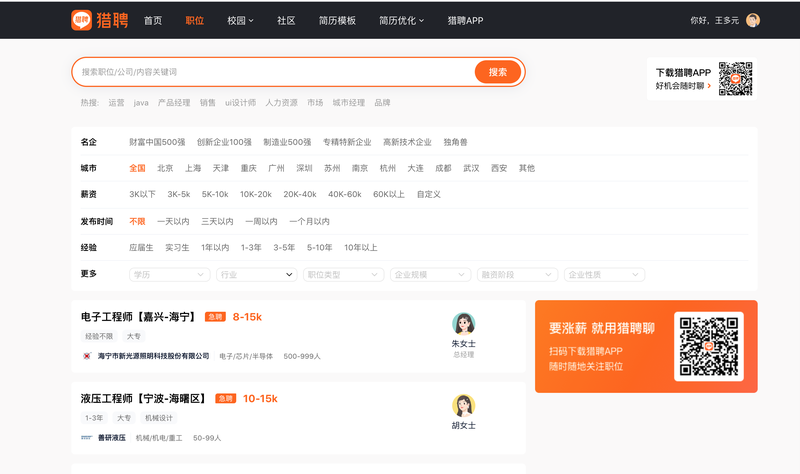
Task: Open the job title 液压工程师【宁波-海曙区】
Action: (144, 398)
